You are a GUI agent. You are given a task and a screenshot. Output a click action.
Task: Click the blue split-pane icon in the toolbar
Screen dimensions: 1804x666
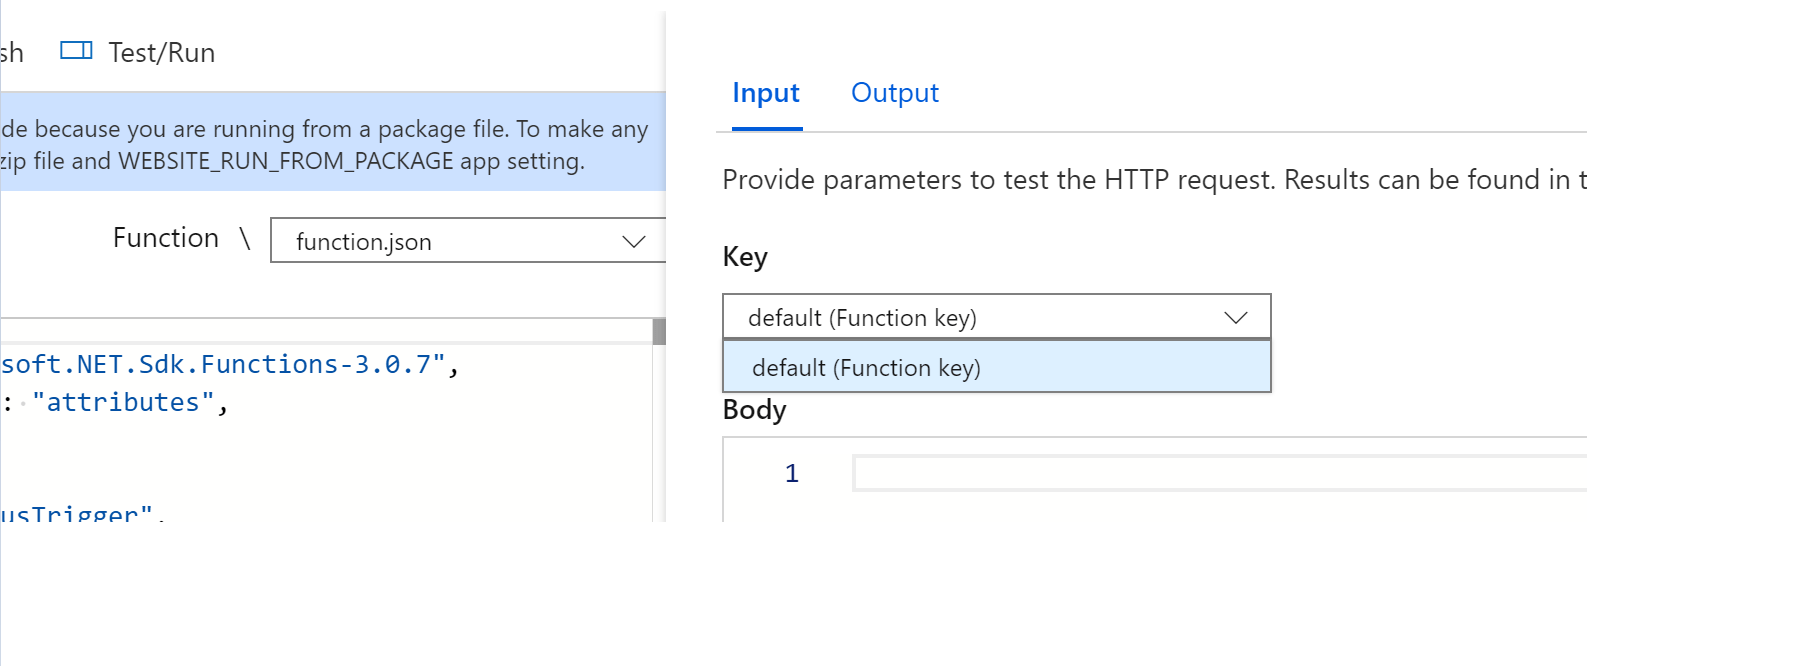[76, 50]
